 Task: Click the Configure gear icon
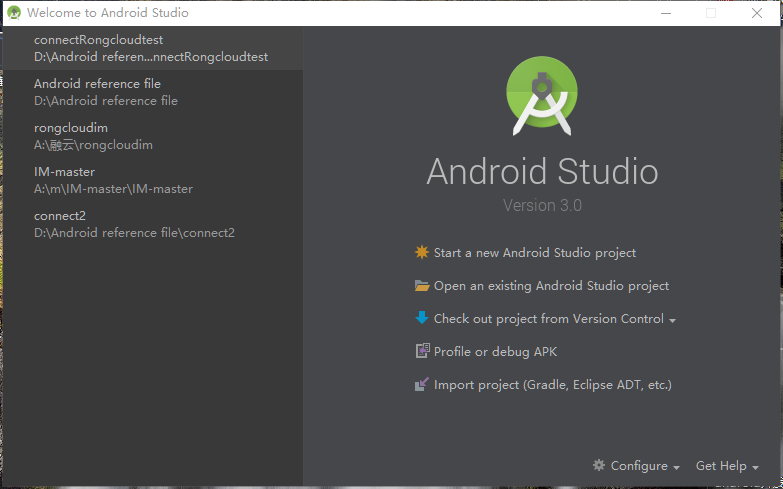point(599,465)
